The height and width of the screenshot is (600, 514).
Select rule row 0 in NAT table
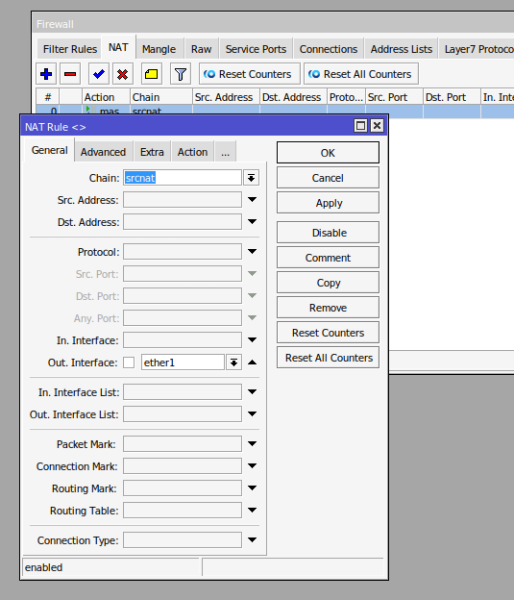(275, 110)
